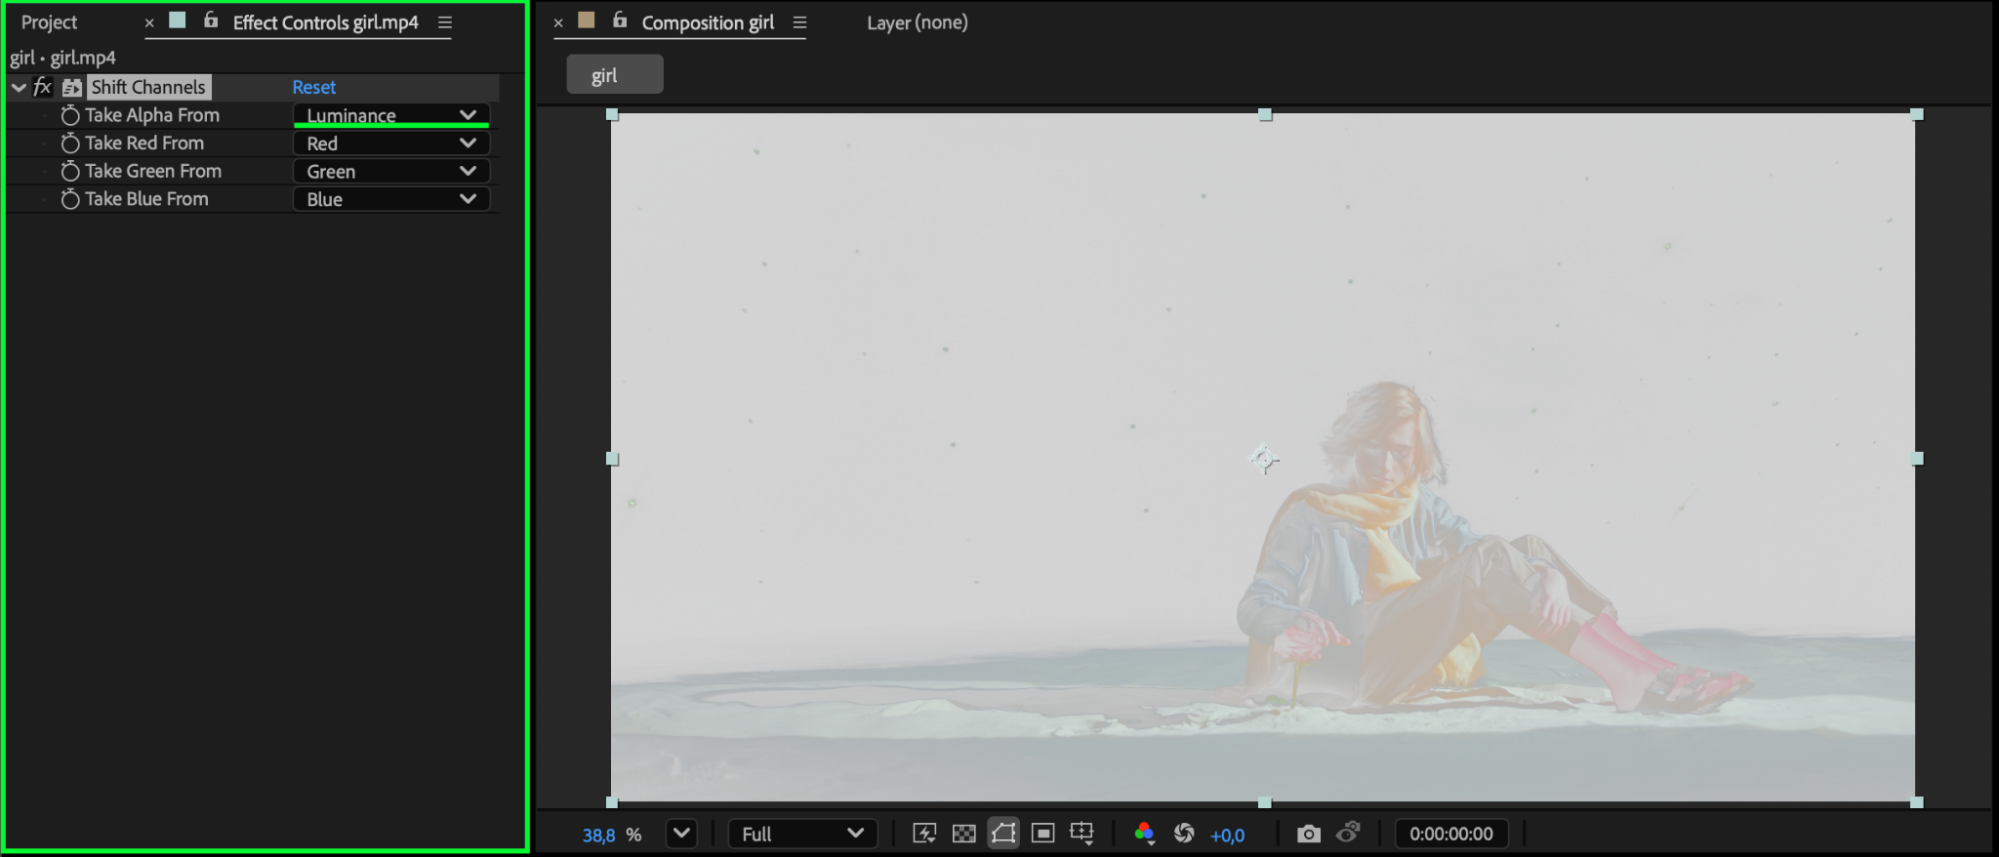
Task: Open grid and guide options icon
Action: [1082, 834]
